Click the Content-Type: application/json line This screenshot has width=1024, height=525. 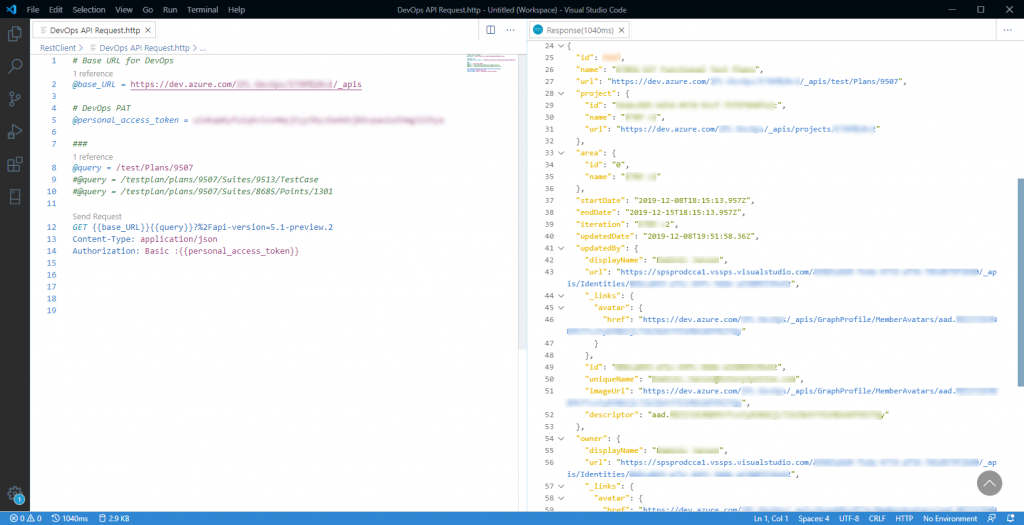click(x=145, y=239)
